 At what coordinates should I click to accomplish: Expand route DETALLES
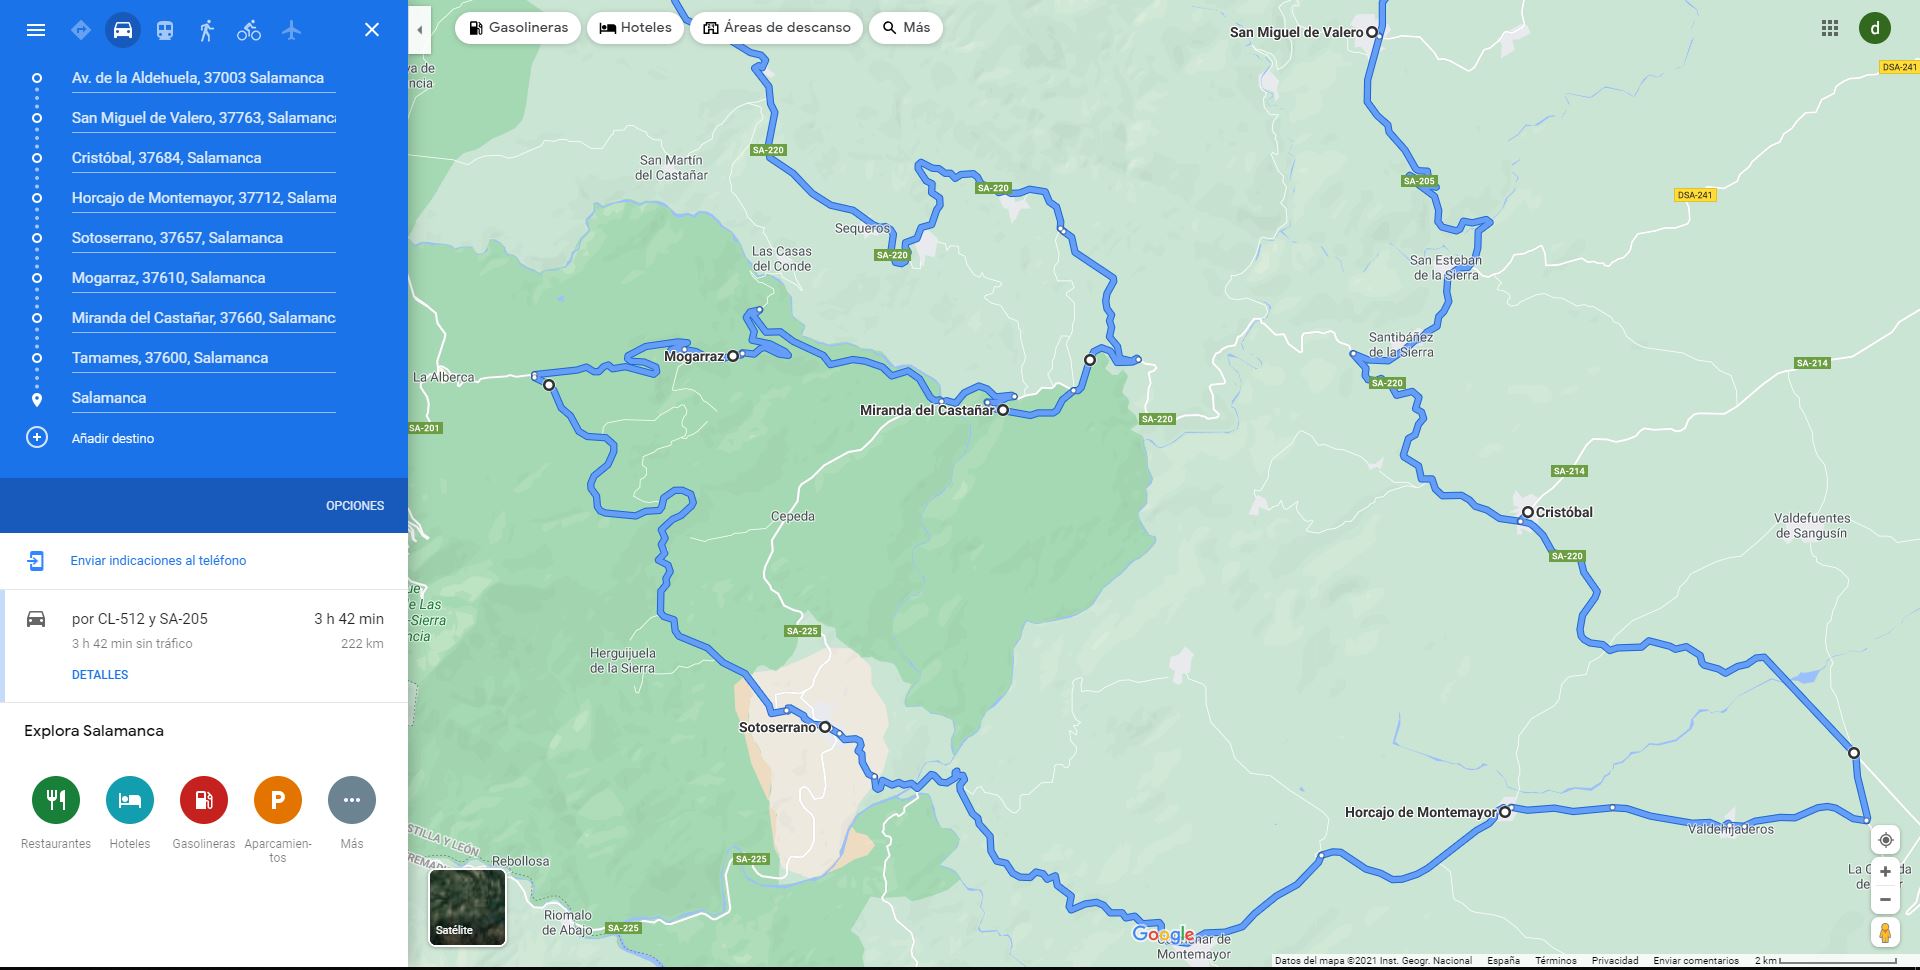click(x=100, y=675)
